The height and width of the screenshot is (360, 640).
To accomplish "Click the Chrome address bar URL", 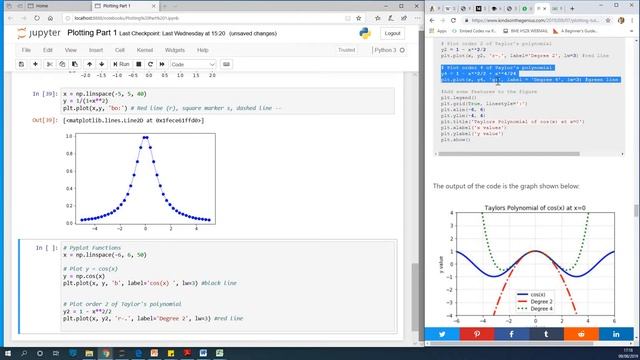I will 535,20.
